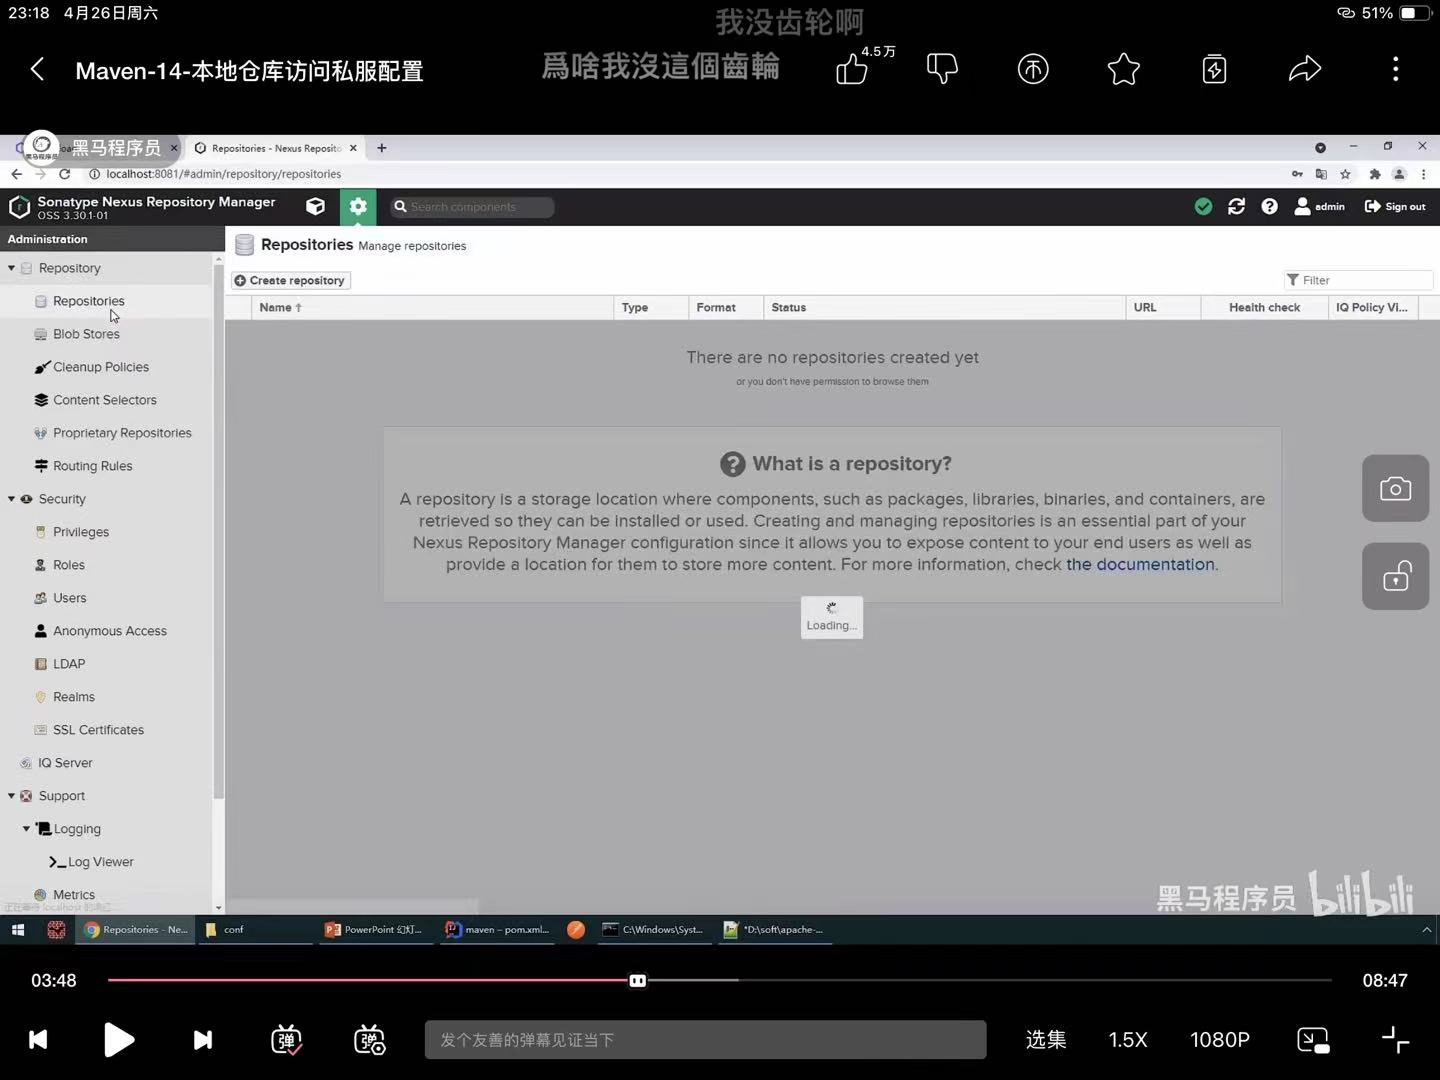Viewport: 1440px width, 1080px height.
Task: Share the video with arrow icon
Action: coord(1305,68)
